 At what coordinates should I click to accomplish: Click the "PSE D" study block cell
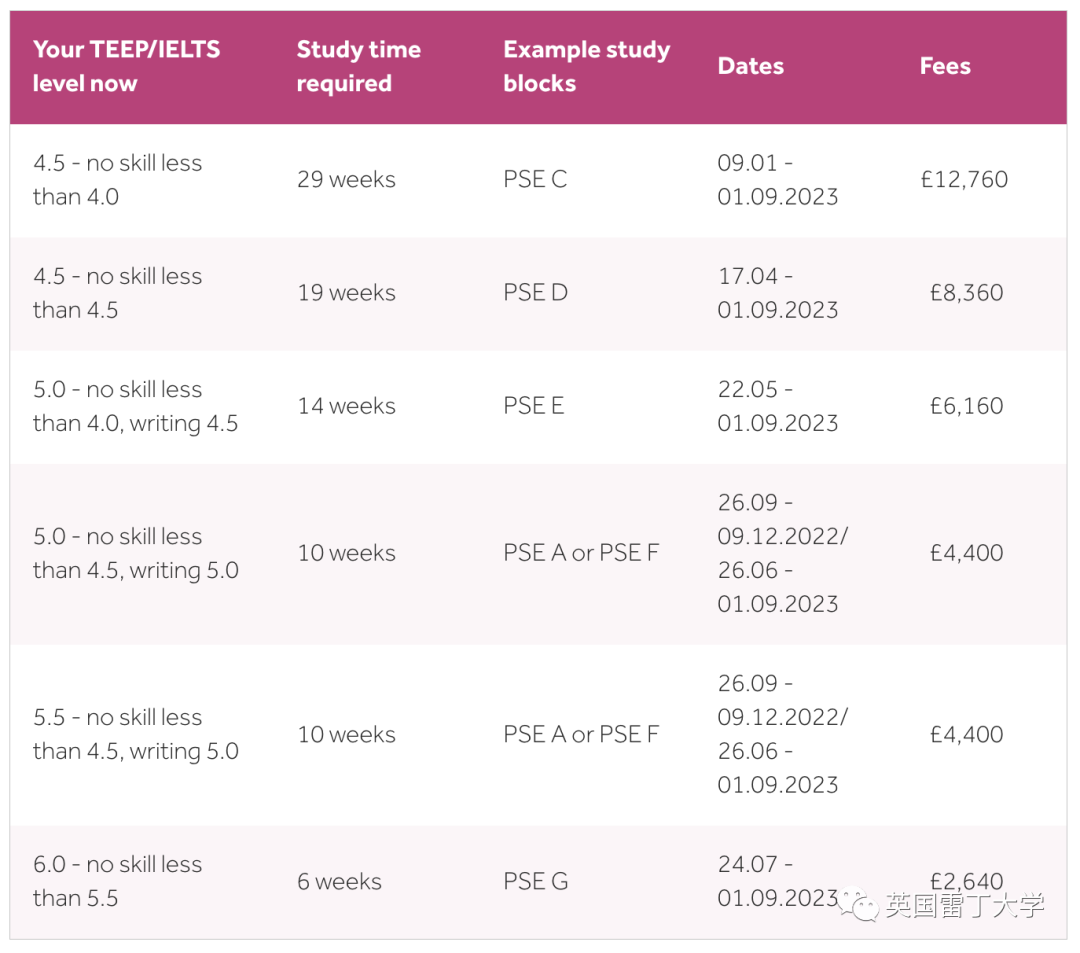[535, 293]
